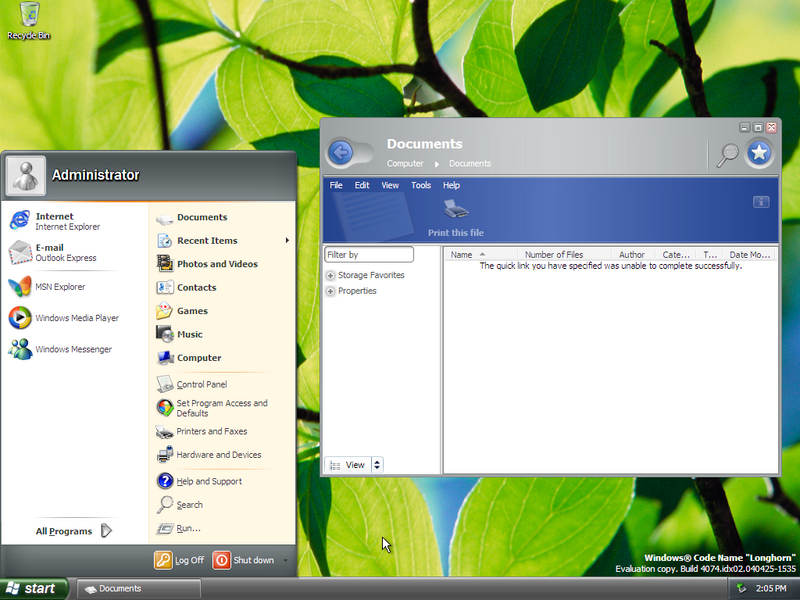Click the back arrow in Documents window

click(x=341, y=152)
